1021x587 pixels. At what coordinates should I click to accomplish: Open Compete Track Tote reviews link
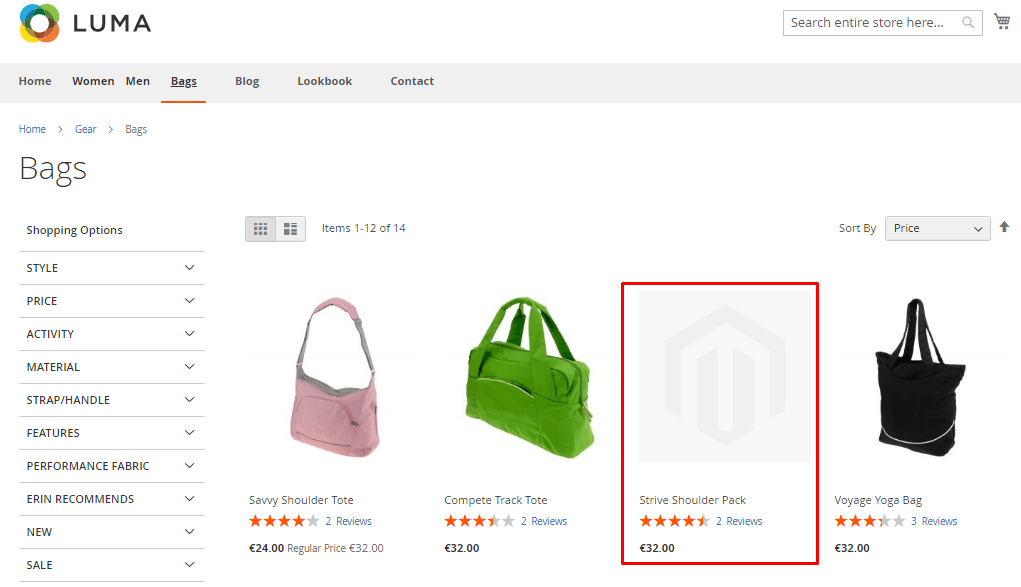tap(544, 521)
